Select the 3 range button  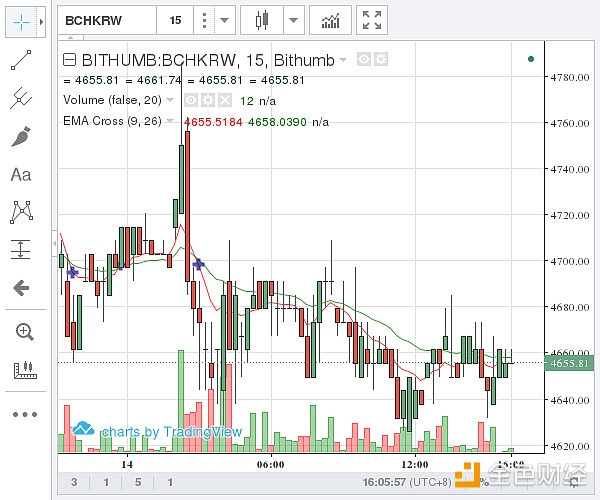click(x=74, y=482)
